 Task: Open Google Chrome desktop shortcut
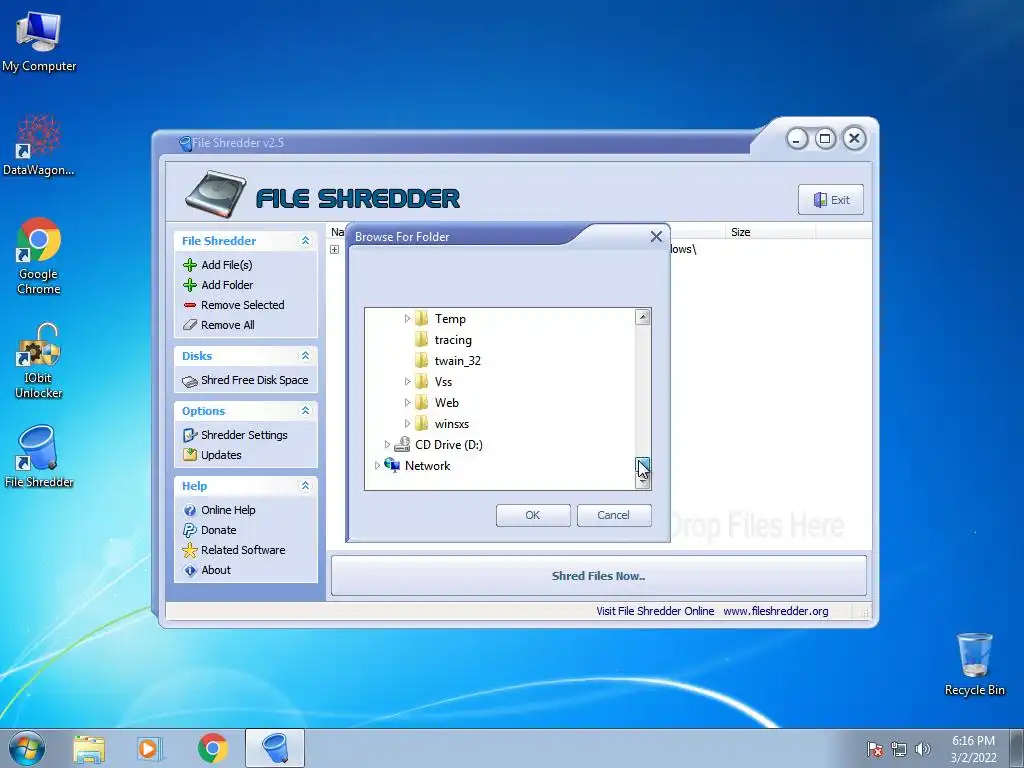point(39,256)
